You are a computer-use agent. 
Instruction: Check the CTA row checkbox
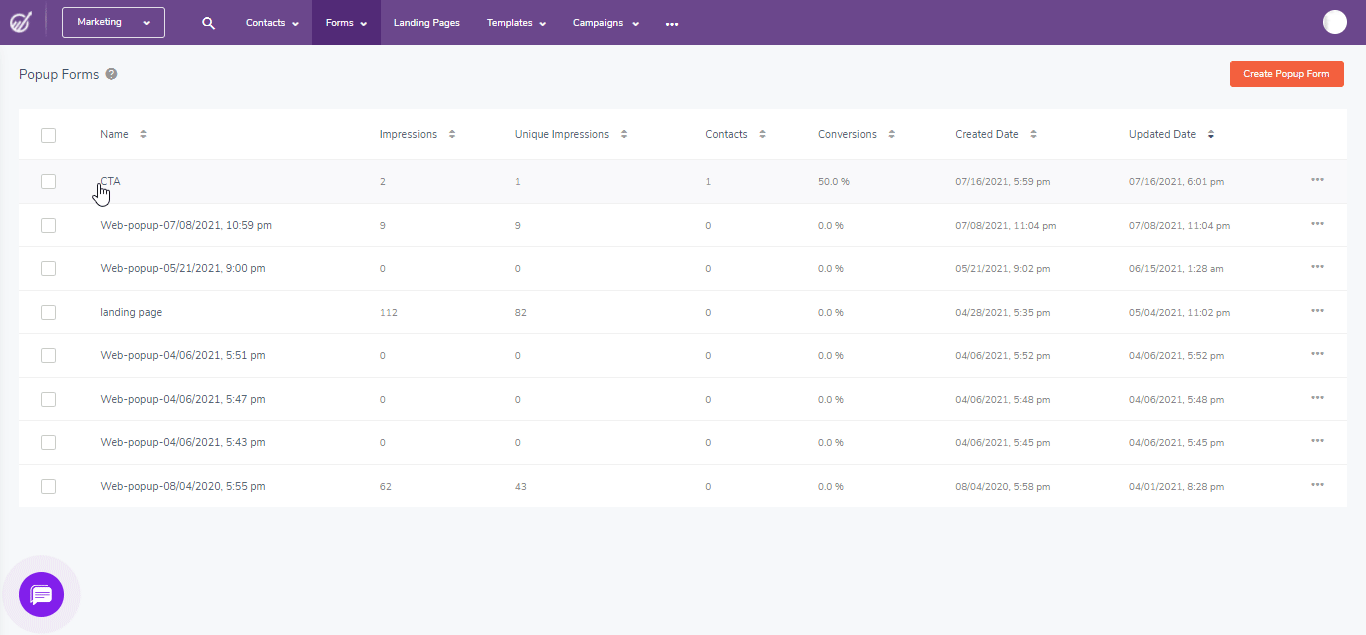(x=48, y=181)
